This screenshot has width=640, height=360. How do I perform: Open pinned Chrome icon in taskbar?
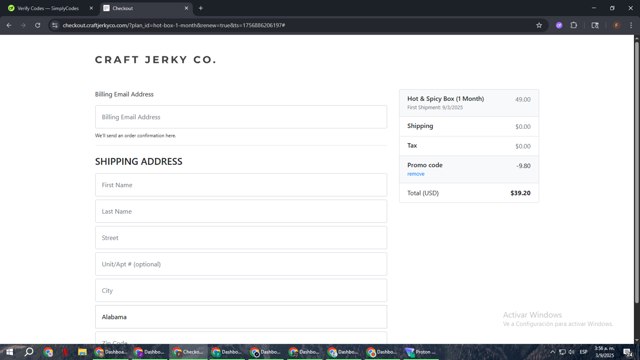[48, 352]
